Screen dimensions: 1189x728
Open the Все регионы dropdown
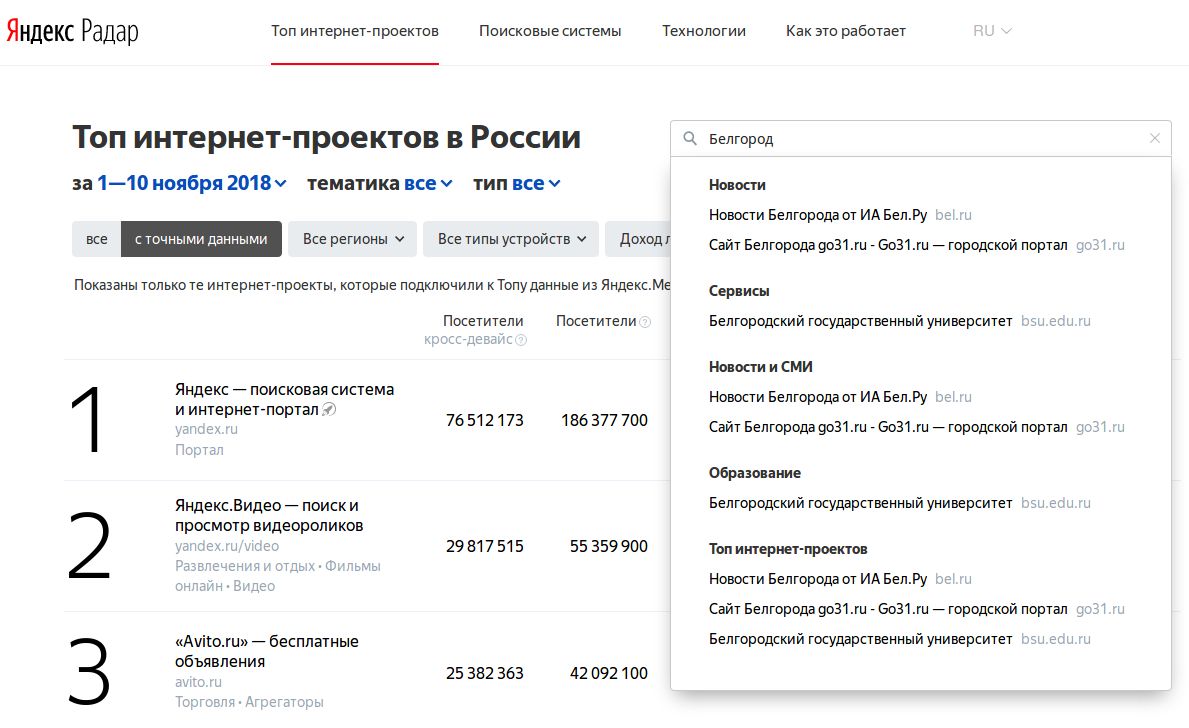pyautogui.click(x=353, y=239)
